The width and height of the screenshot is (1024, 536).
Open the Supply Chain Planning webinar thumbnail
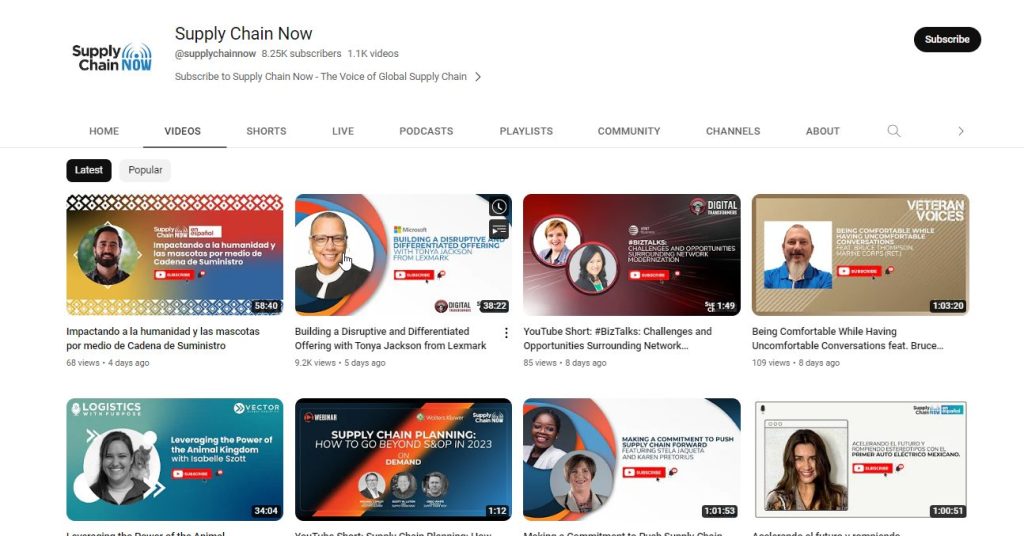click(403, 459)
